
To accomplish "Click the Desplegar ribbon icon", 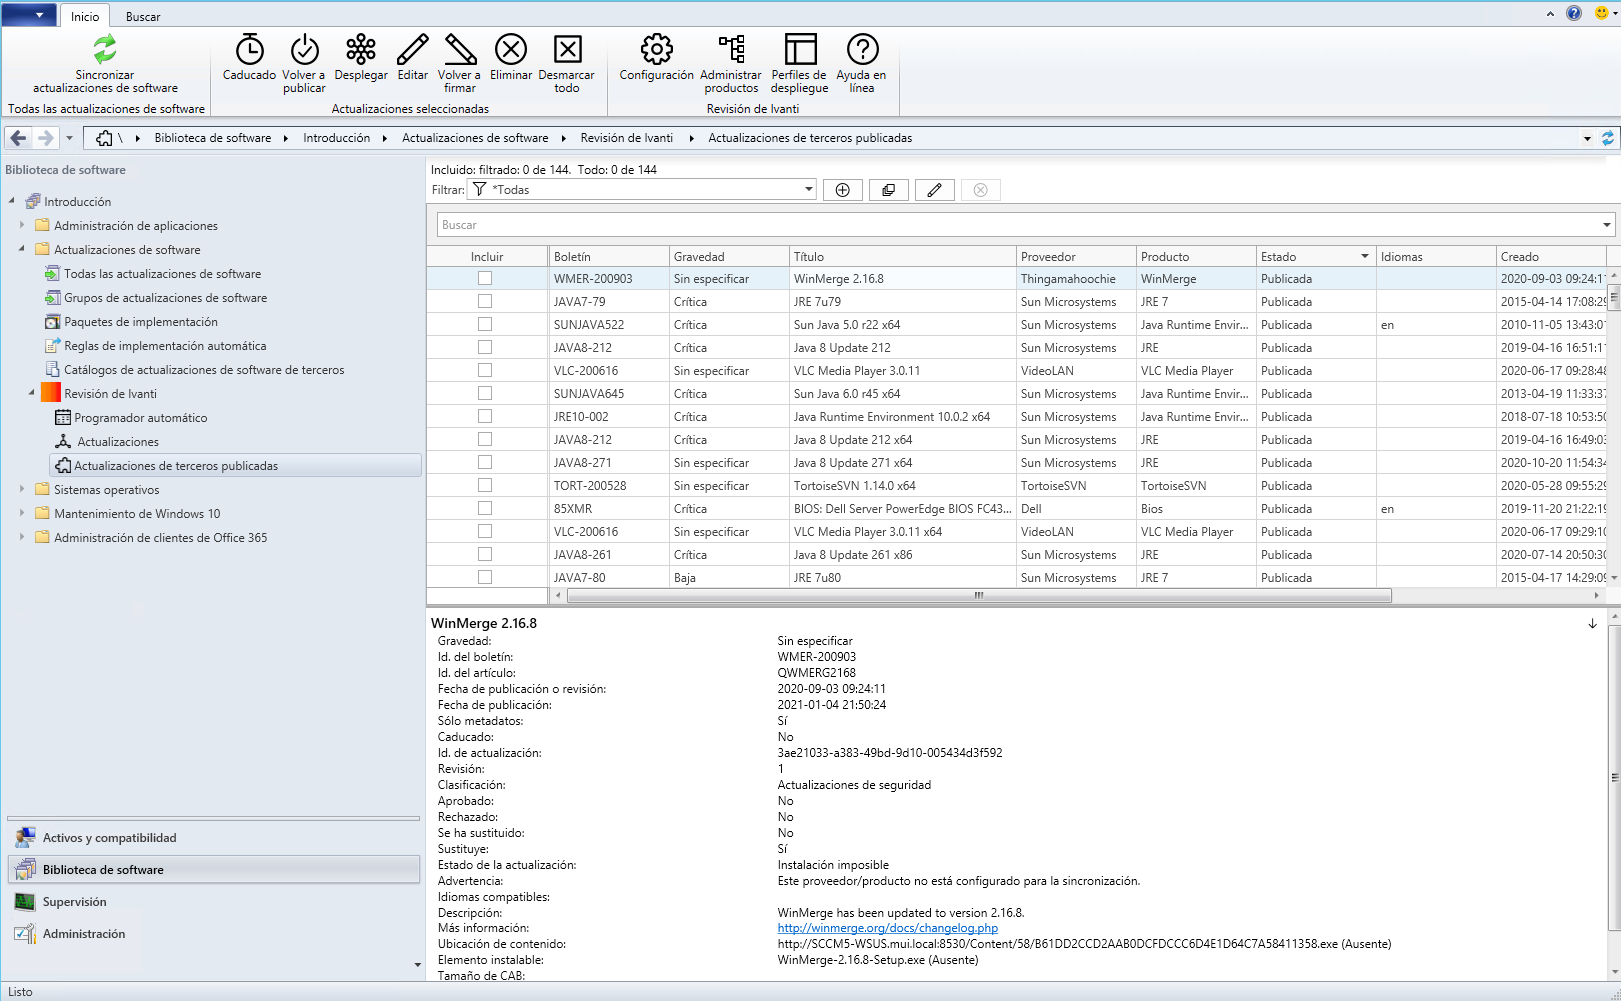I will (360, 50).
